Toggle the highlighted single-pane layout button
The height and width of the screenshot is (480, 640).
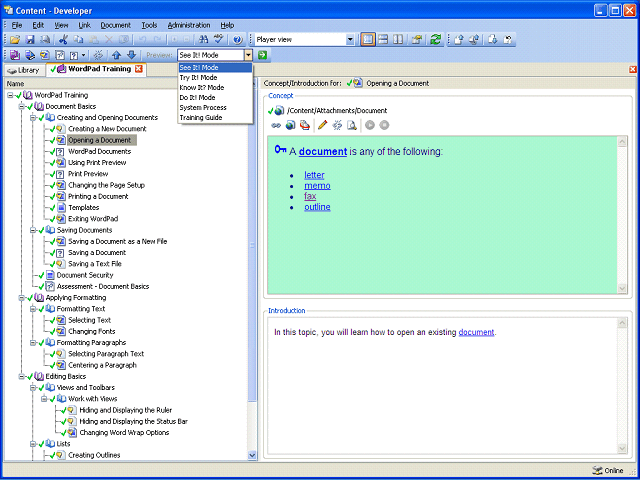368,40
